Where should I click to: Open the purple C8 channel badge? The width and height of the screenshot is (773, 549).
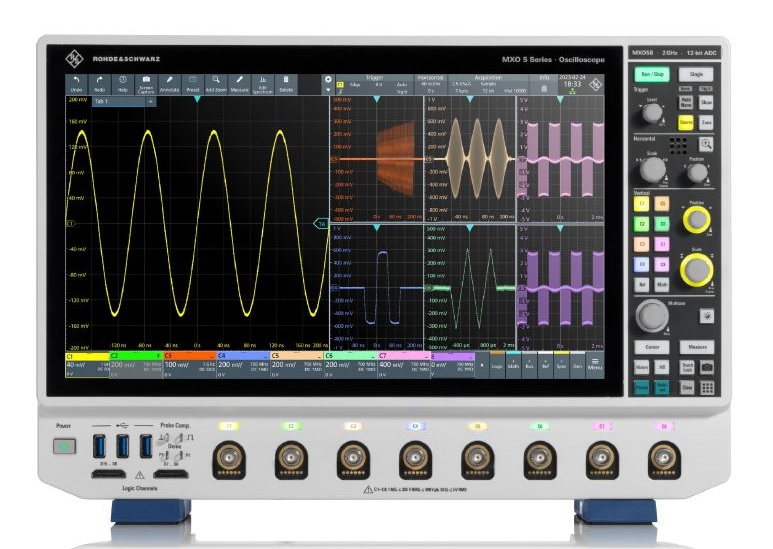point(453,365)
